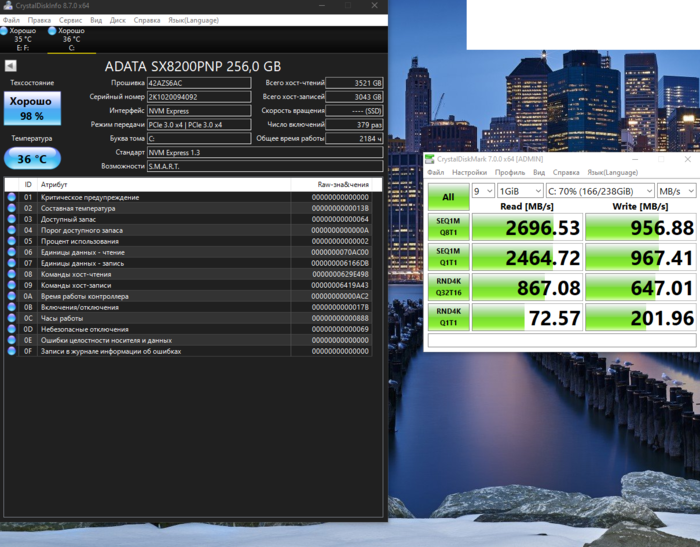This screenshot has height=547, width=700.
Task: Open Справка menu in CrystalDiskInfo
Action: 147,20
